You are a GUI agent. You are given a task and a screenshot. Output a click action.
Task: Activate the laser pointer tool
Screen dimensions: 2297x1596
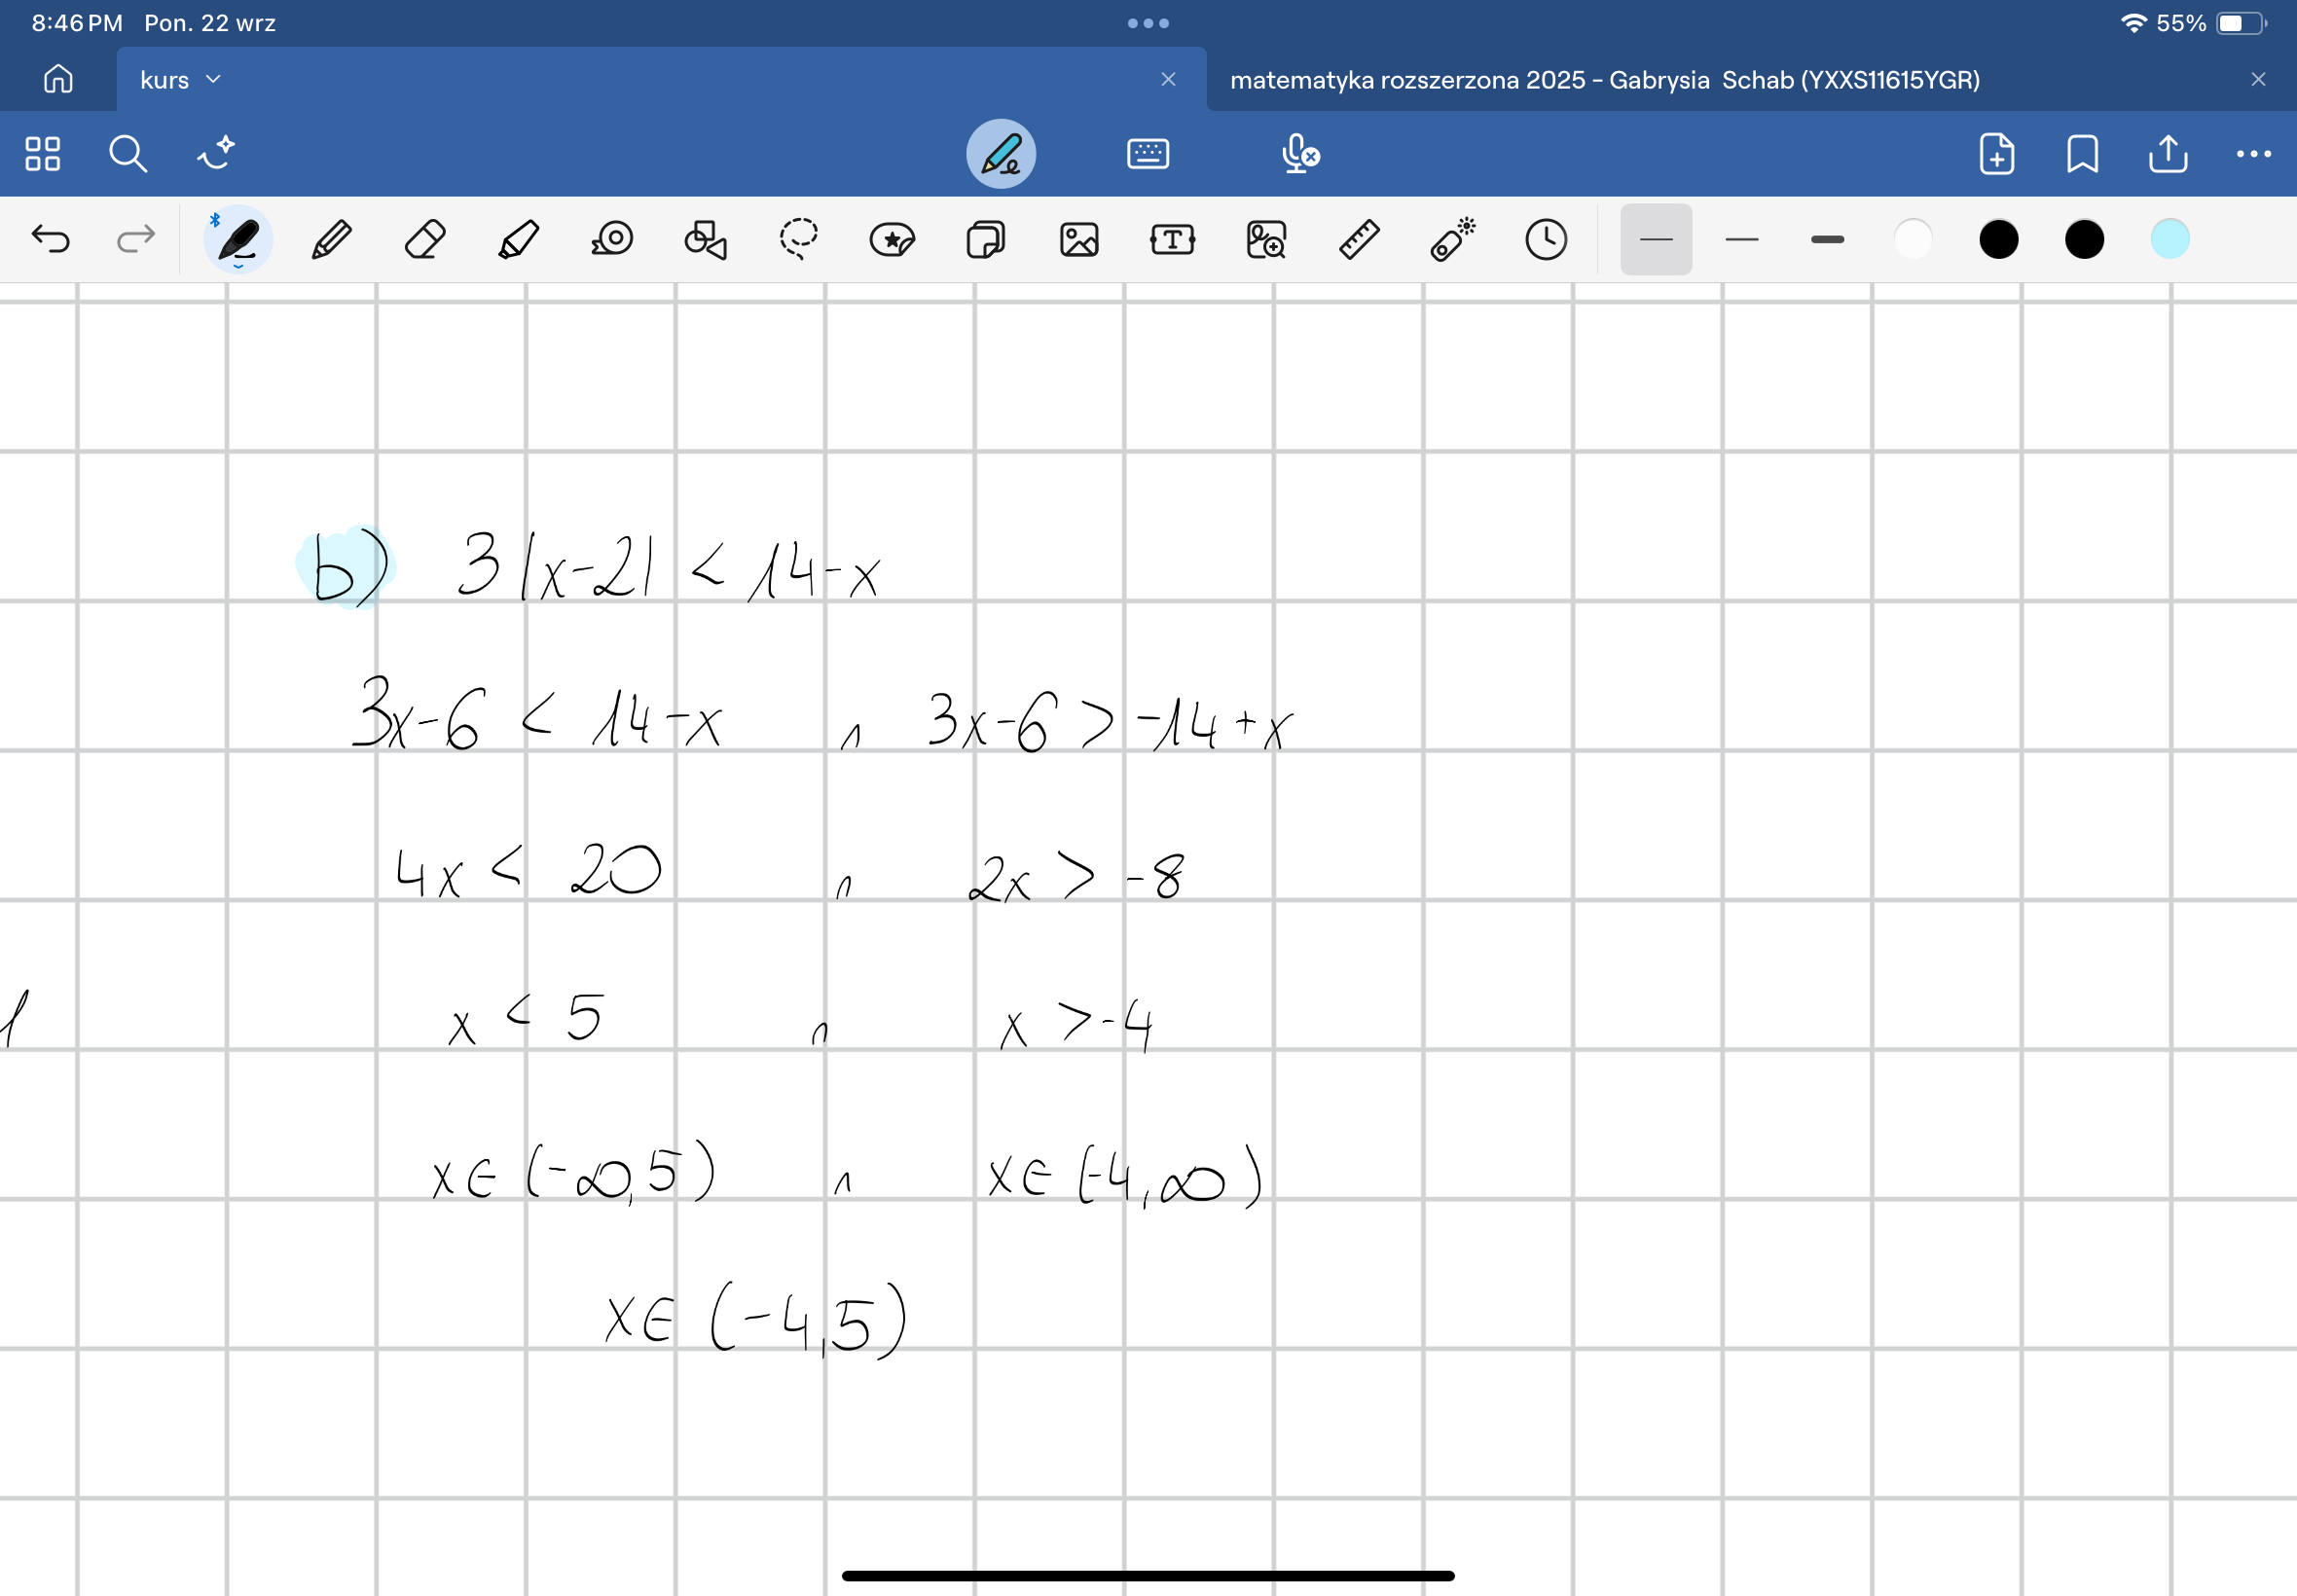pyautogui.click(x=1452, y=240)
